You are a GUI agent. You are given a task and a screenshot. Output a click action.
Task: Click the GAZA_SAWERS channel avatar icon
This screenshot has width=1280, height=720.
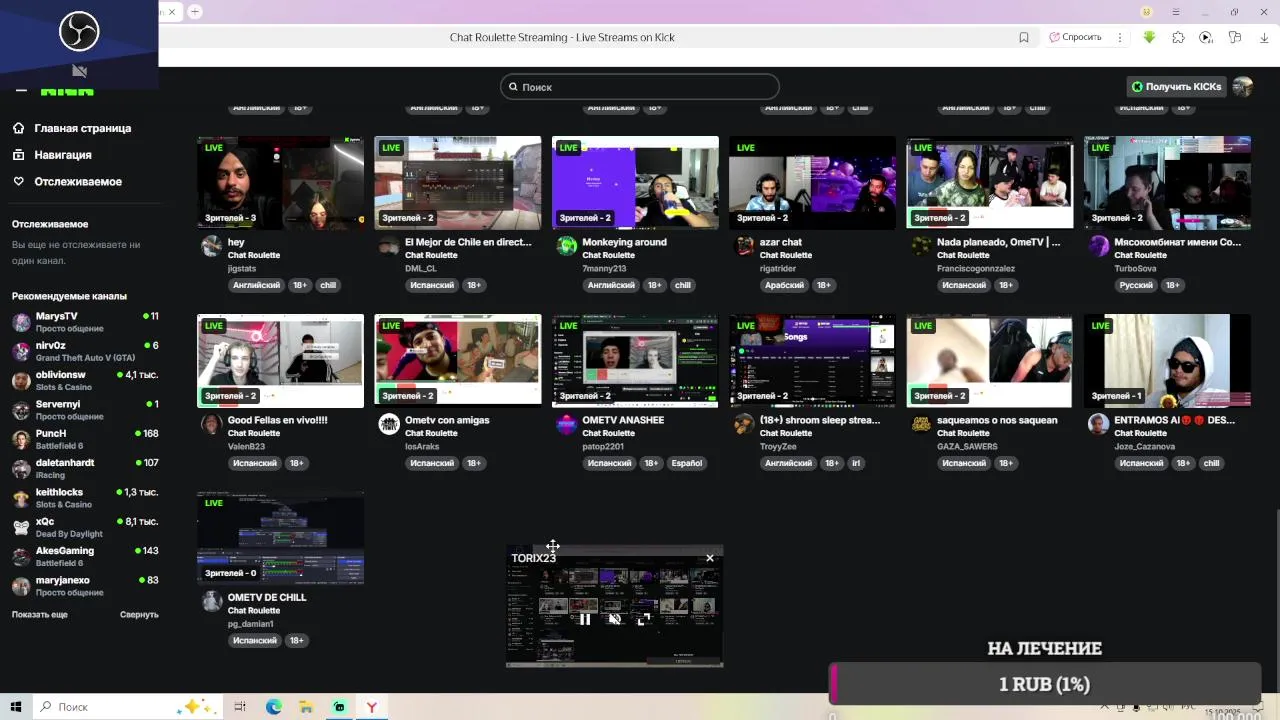921,424
